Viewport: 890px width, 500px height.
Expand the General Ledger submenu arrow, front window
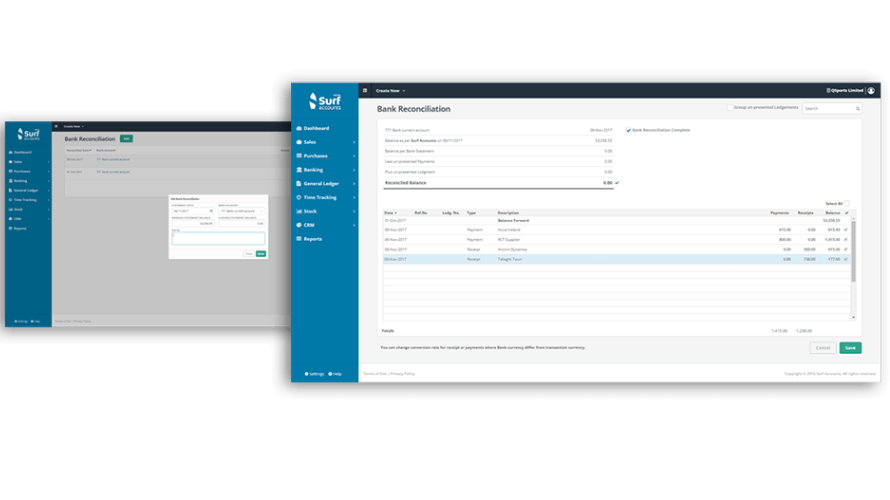(354, 183)
